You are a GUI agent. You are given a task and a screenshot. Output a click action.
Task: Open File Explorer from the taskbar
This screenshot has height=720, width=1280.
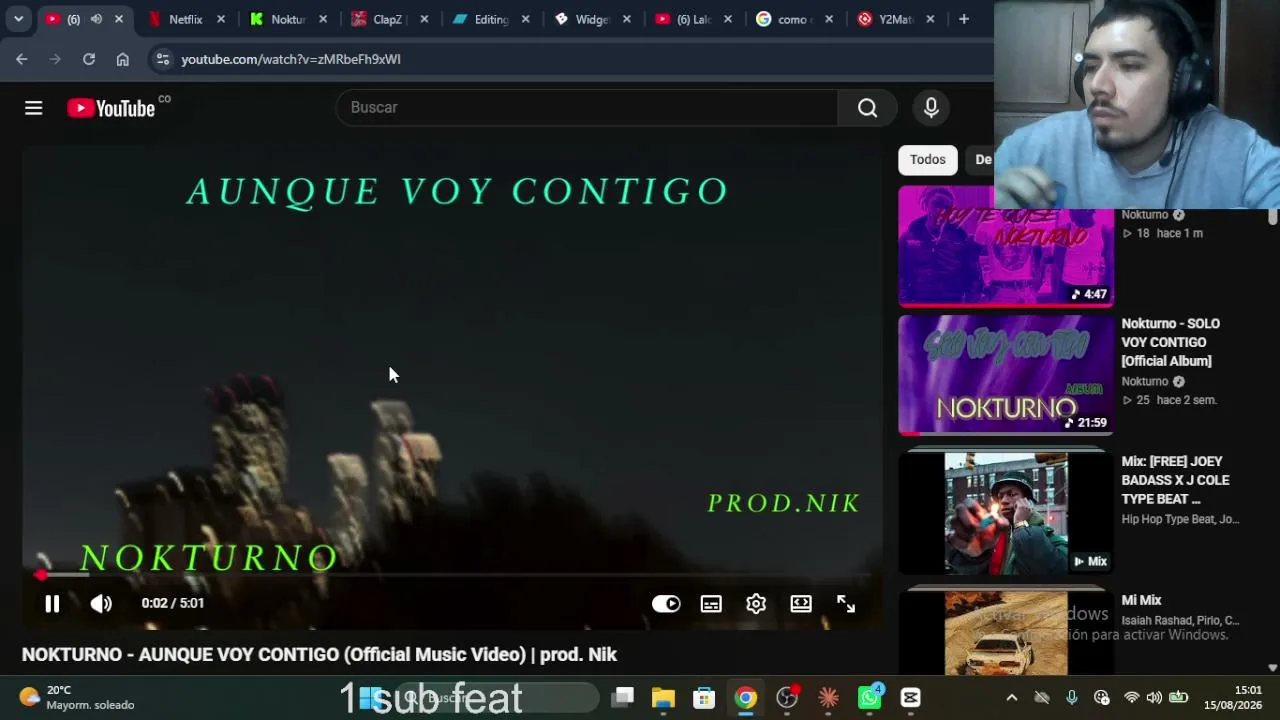663,697
